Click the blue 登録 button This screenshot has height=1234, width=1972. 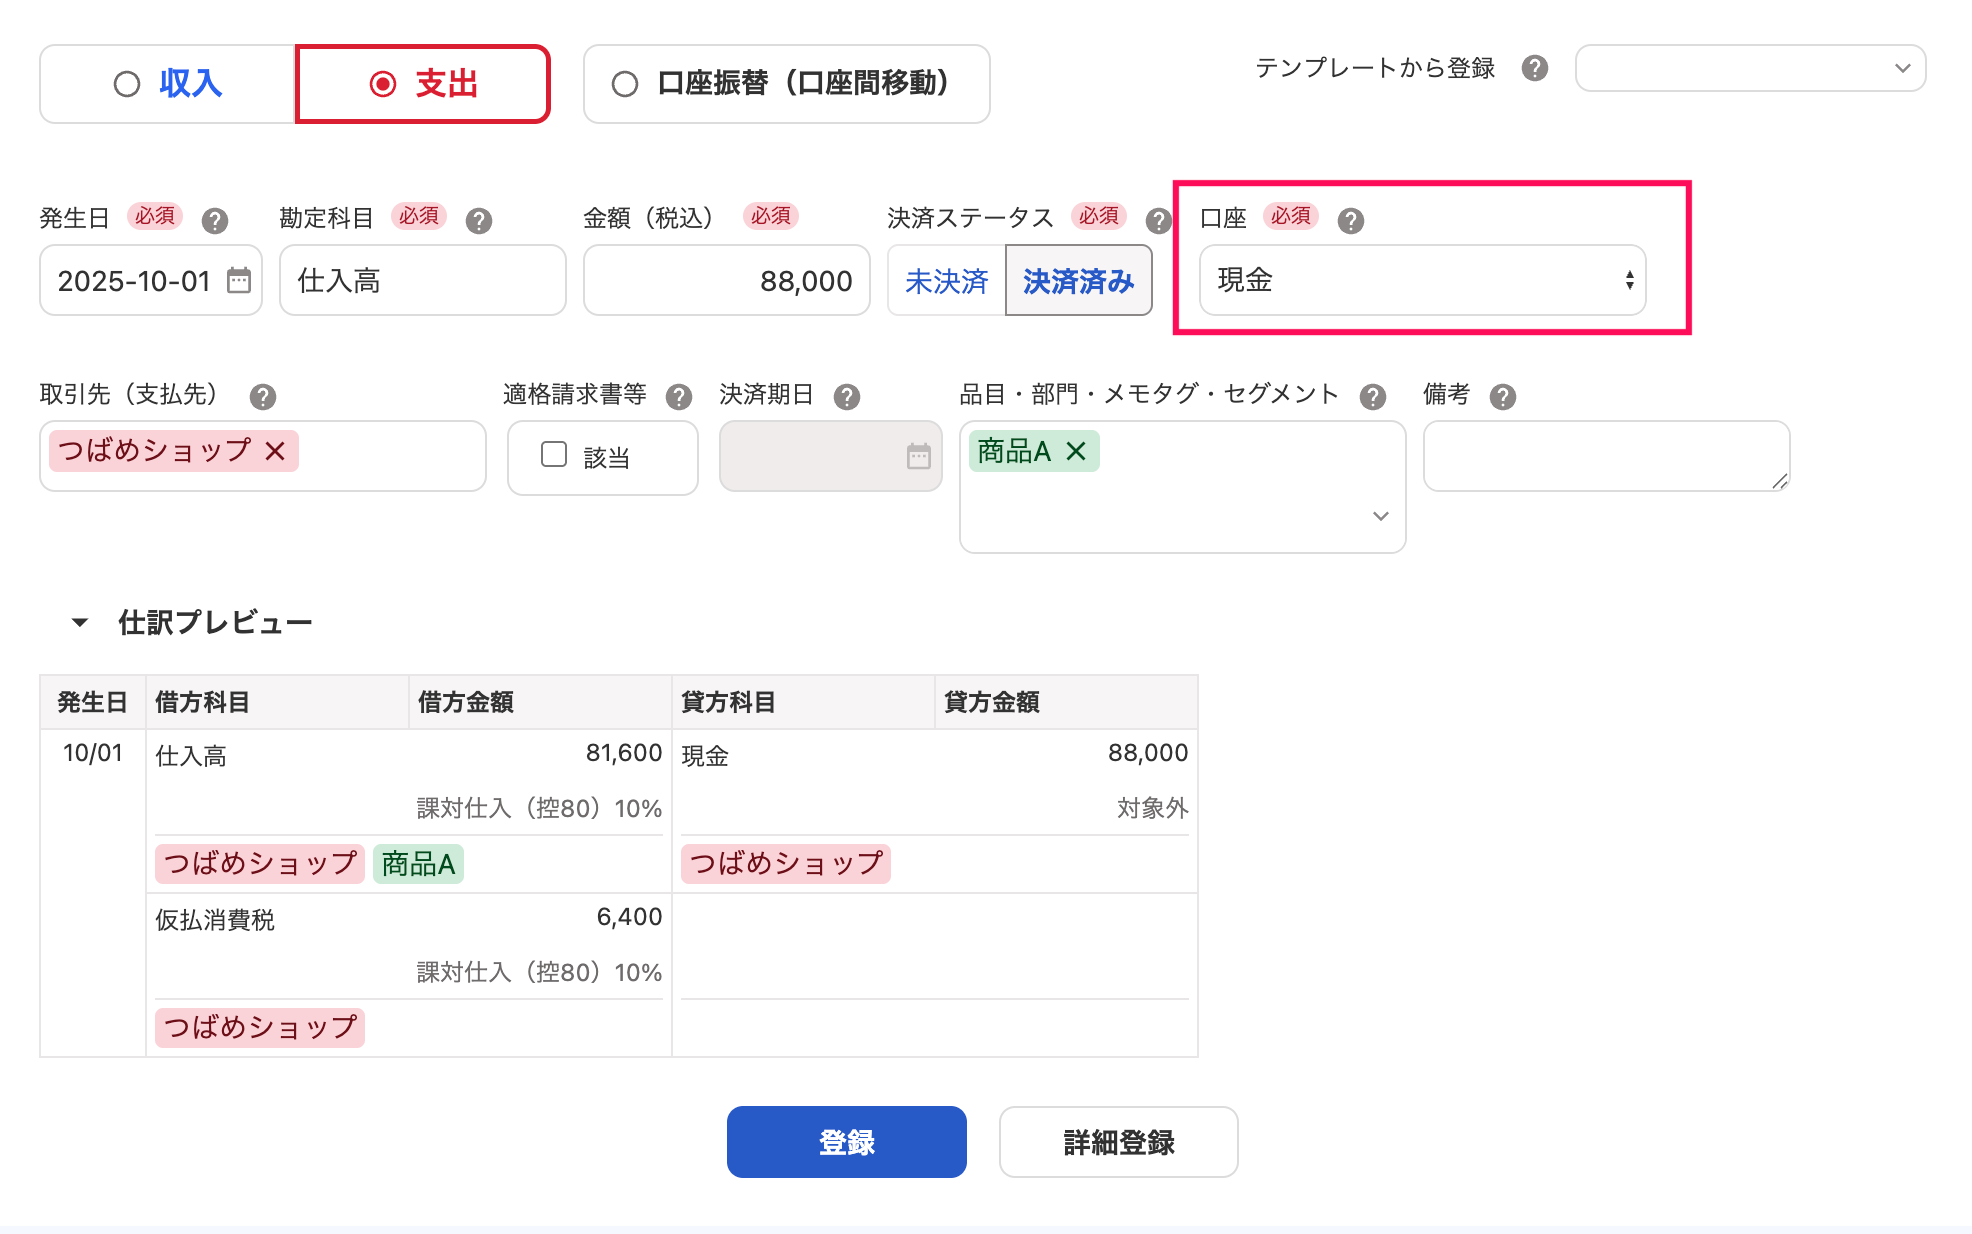click(846, 1142)
